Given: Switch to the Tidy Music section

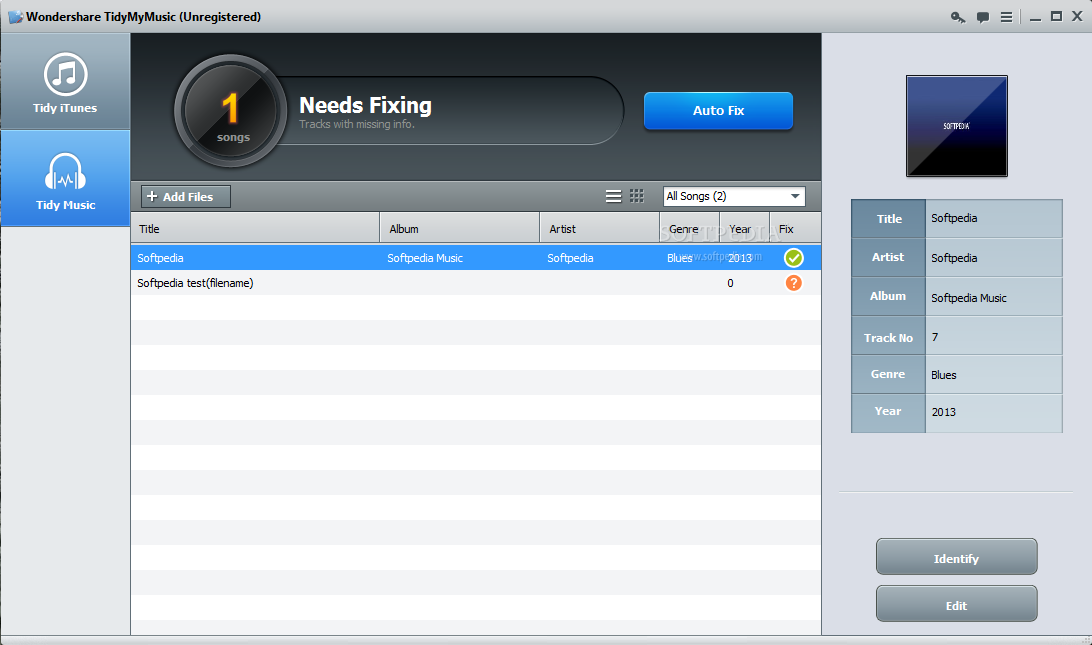Looking at the screenshot, I should pos(65,178).
